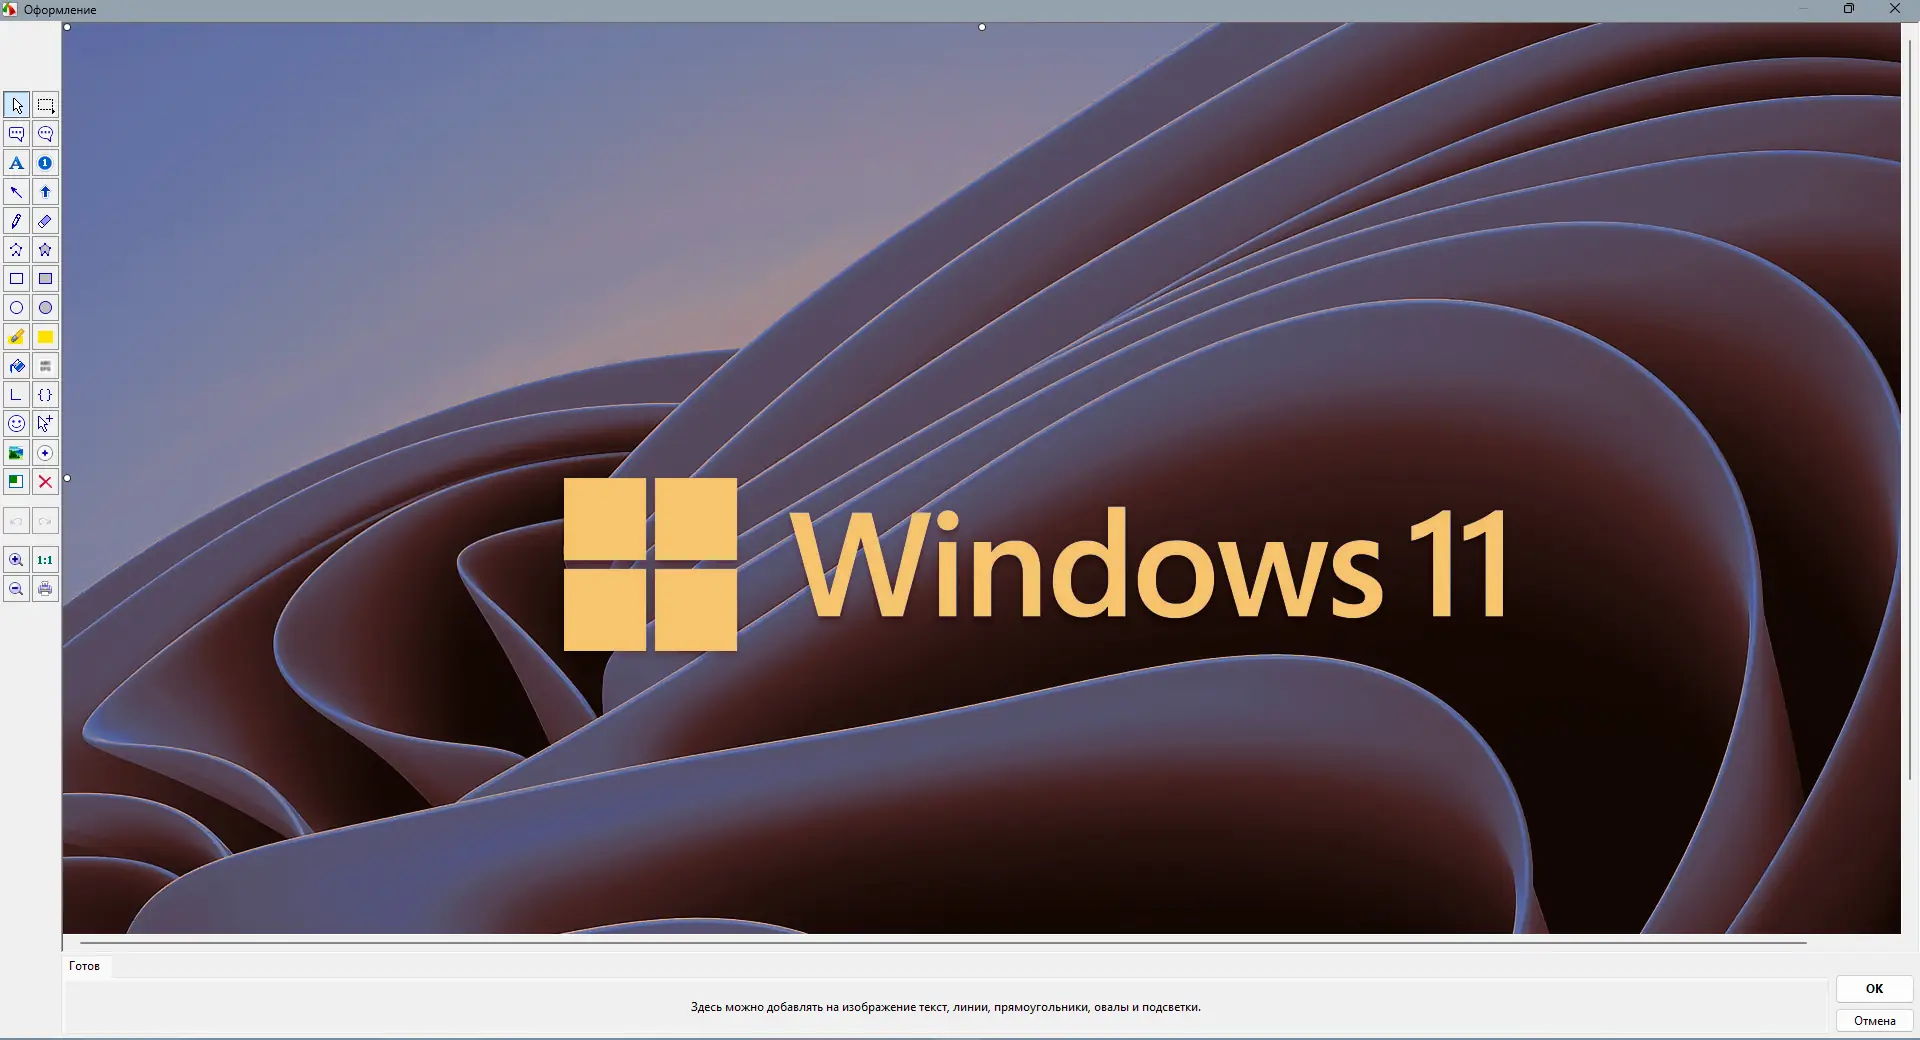Viewport: 1920px width, 1040px height.
Task: Select the text tool letter A
Action: (x=16, y=163)
